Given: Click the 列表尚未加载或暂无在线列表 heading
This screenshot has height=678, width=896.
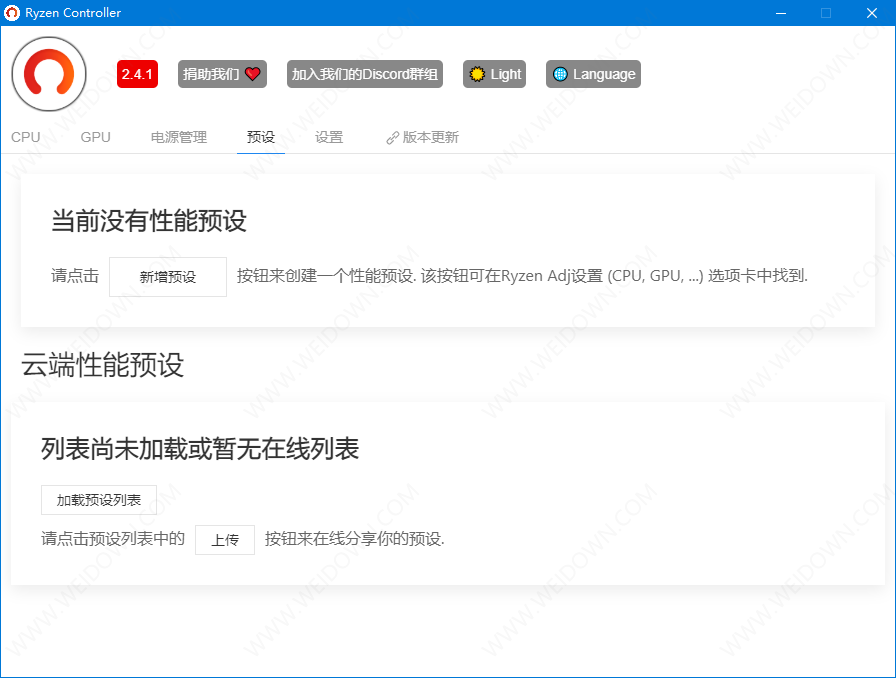Looking at the screenshot, I should tap(200, 449).
